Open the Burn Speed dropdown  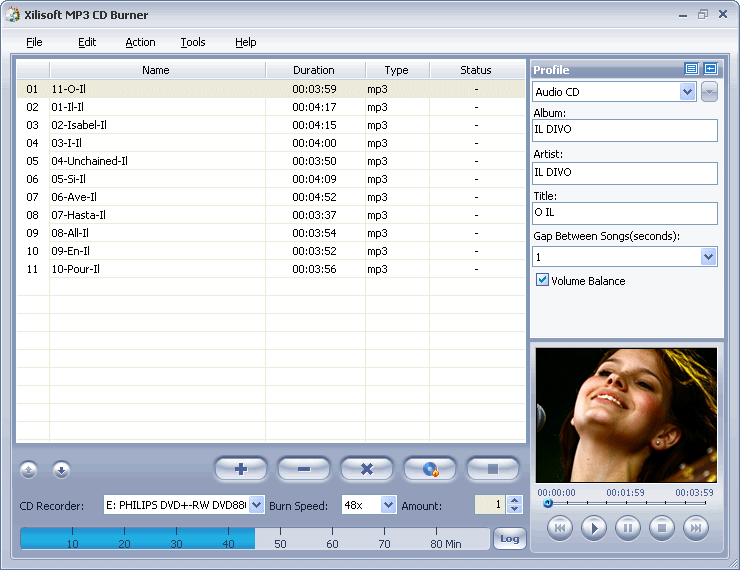tap(388, 505)
